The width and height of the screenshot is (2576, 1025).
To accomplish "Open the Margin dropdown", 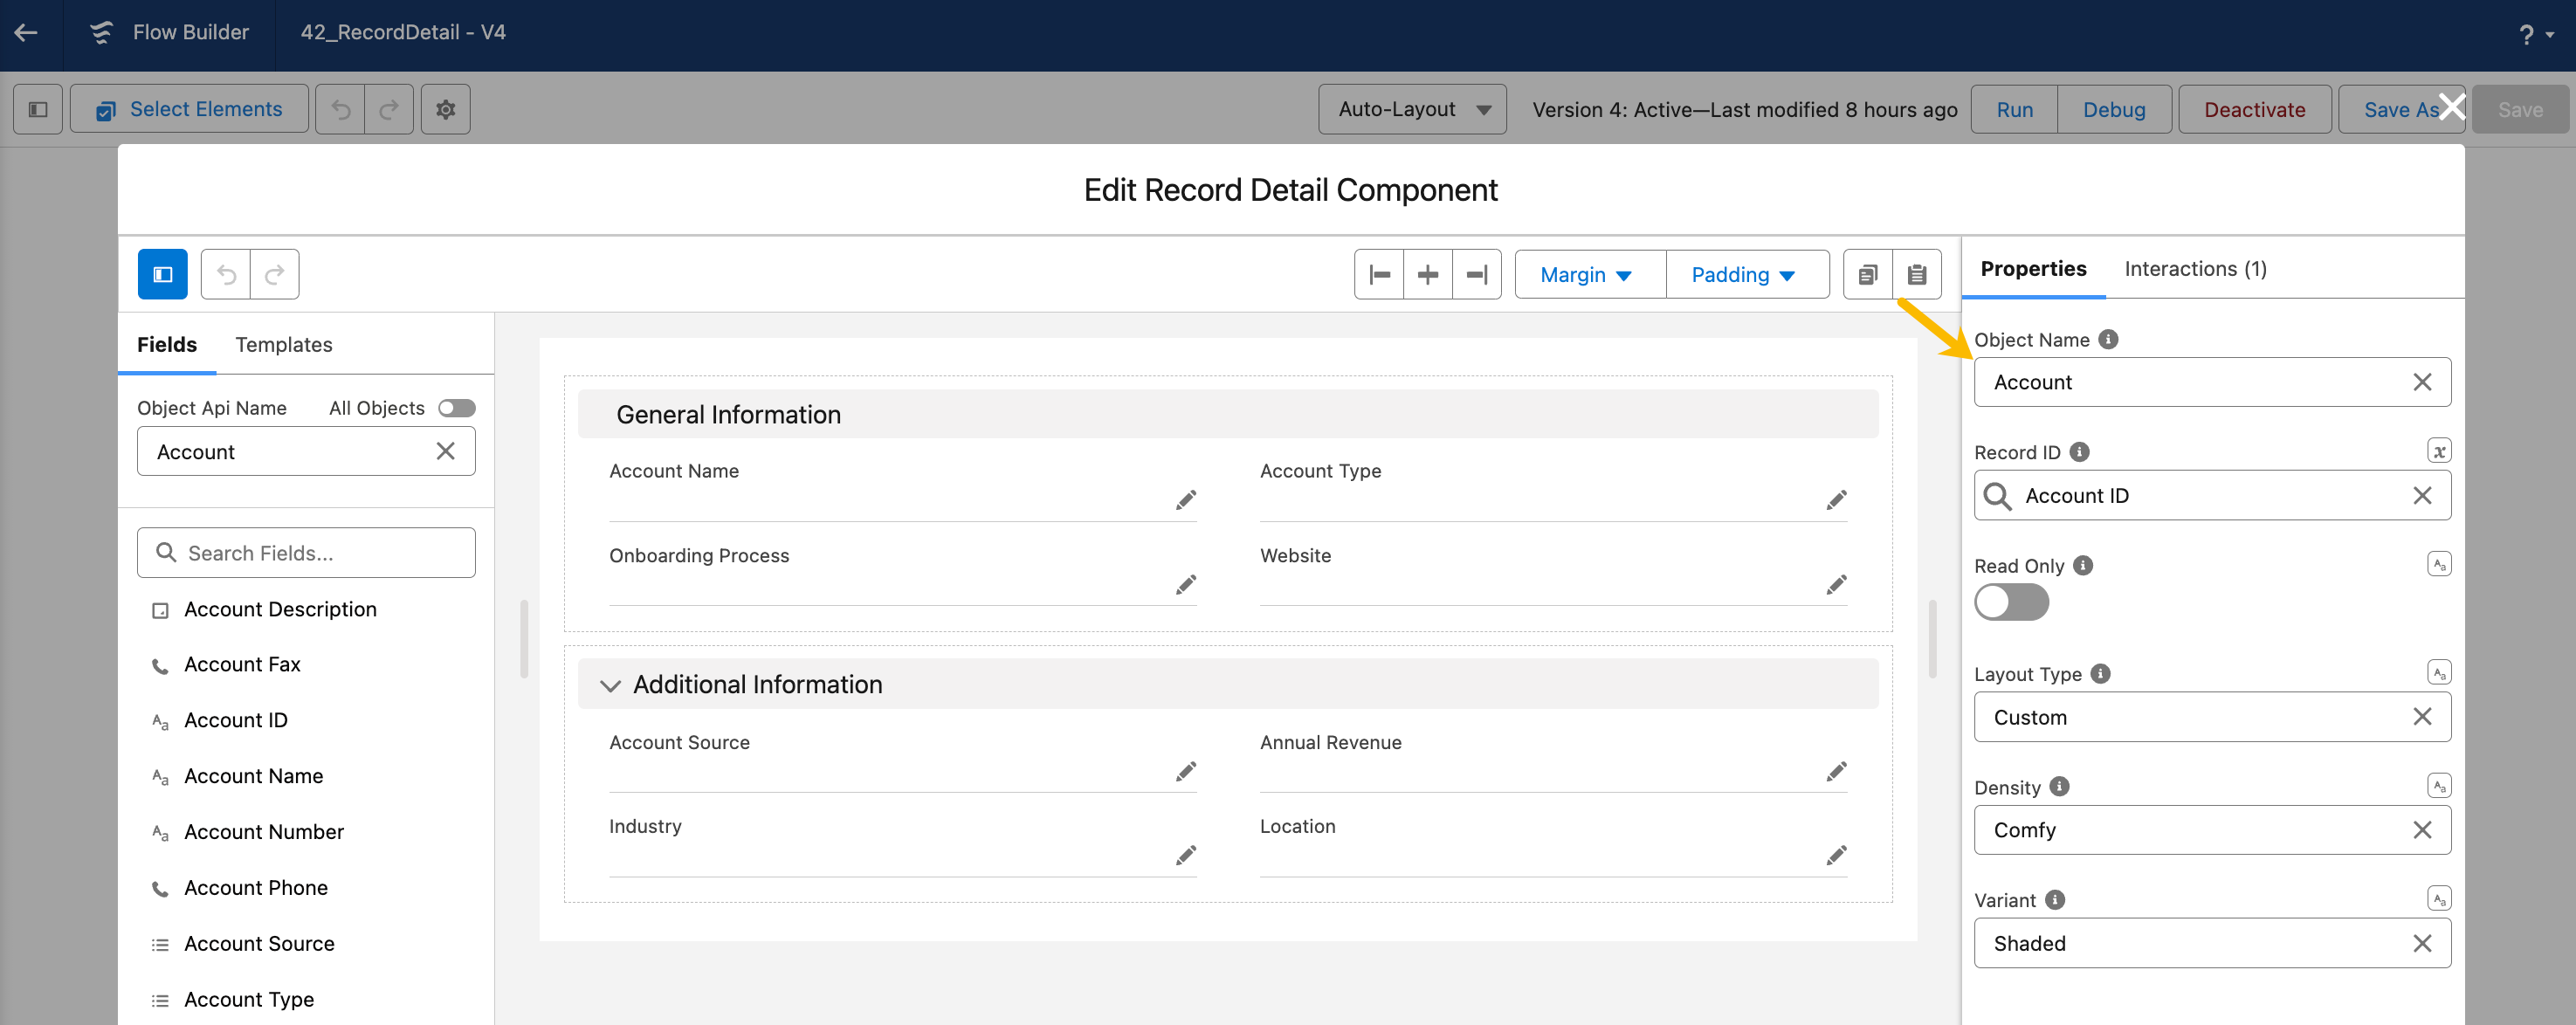I will pyautogui.click(x=1586, y=275).
